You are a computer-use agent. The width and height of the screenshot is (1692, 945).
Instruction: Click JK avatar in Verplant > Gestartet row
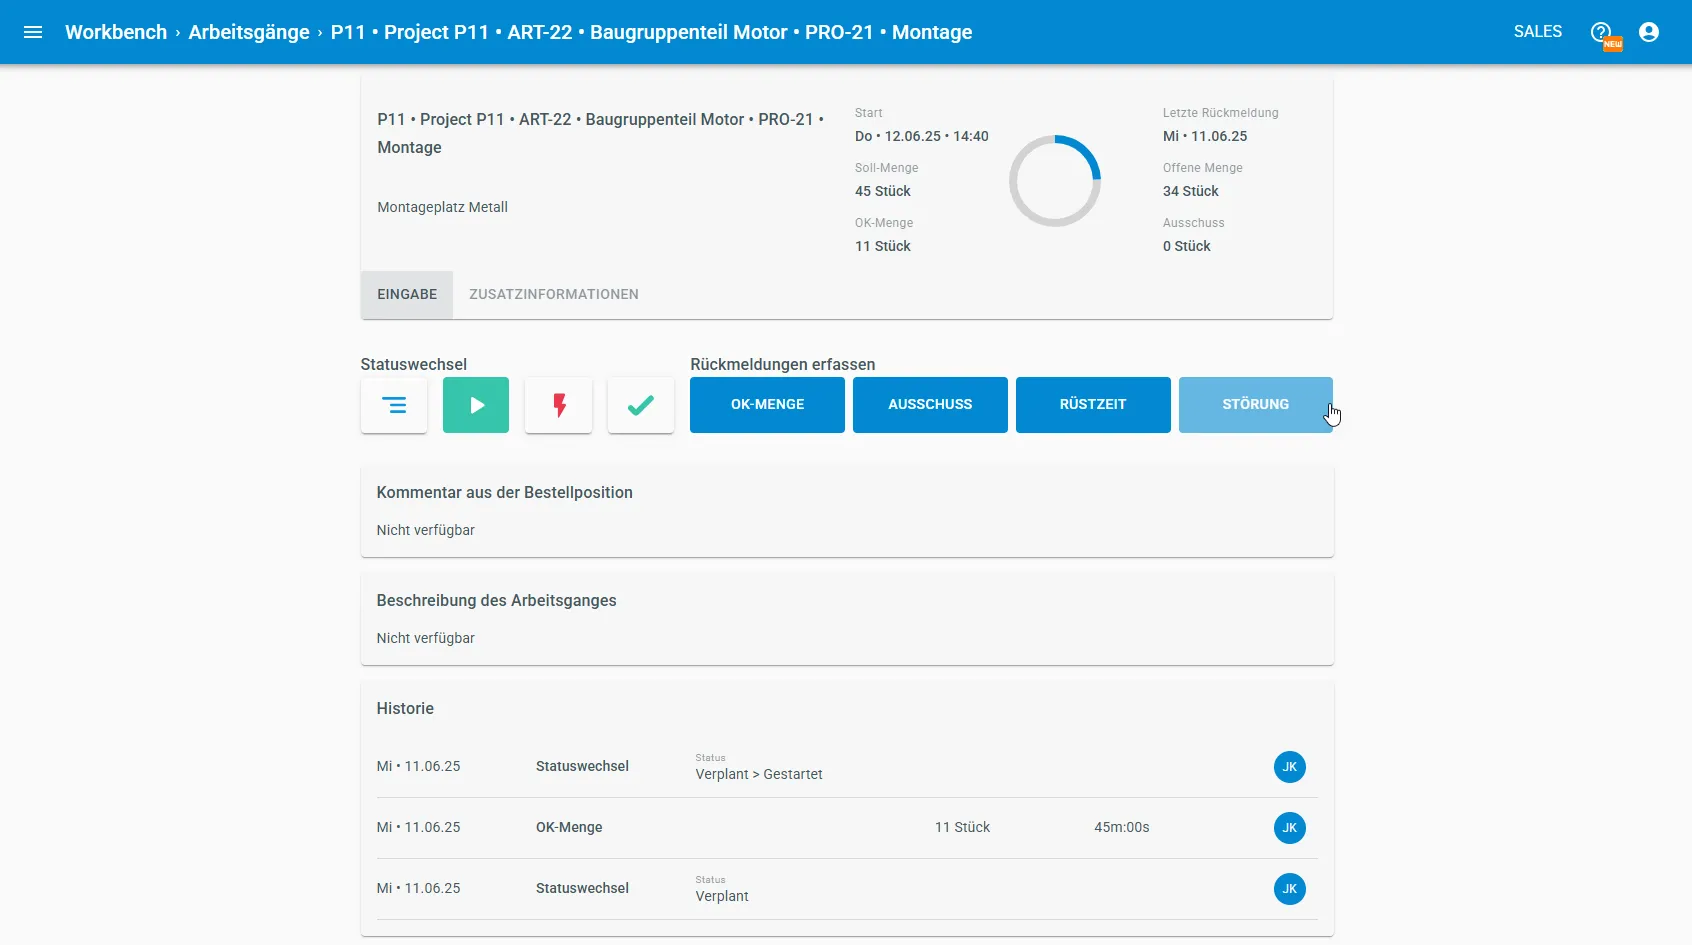point(1290,767)
